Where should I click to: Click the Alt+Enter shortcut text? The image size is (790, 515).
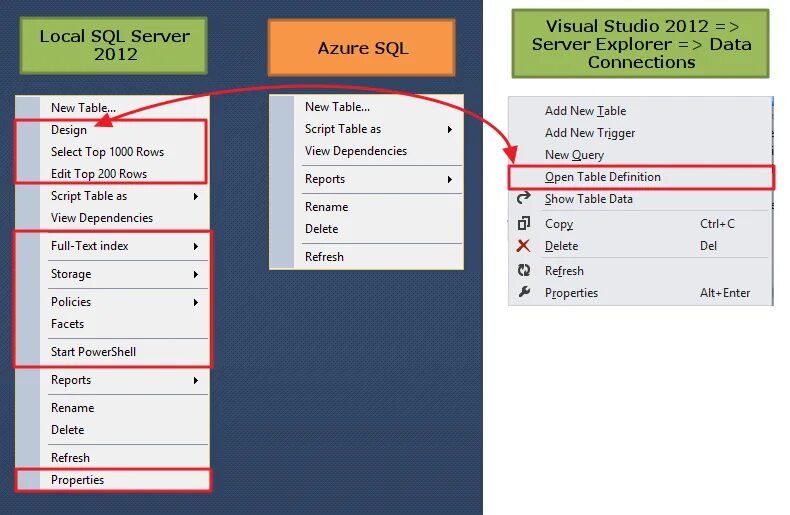coord(725,293)
